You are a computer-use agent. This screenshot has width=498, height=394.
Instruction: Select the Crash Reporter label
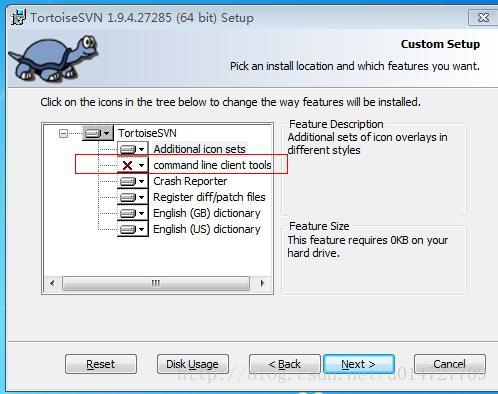tap(190, 181)
